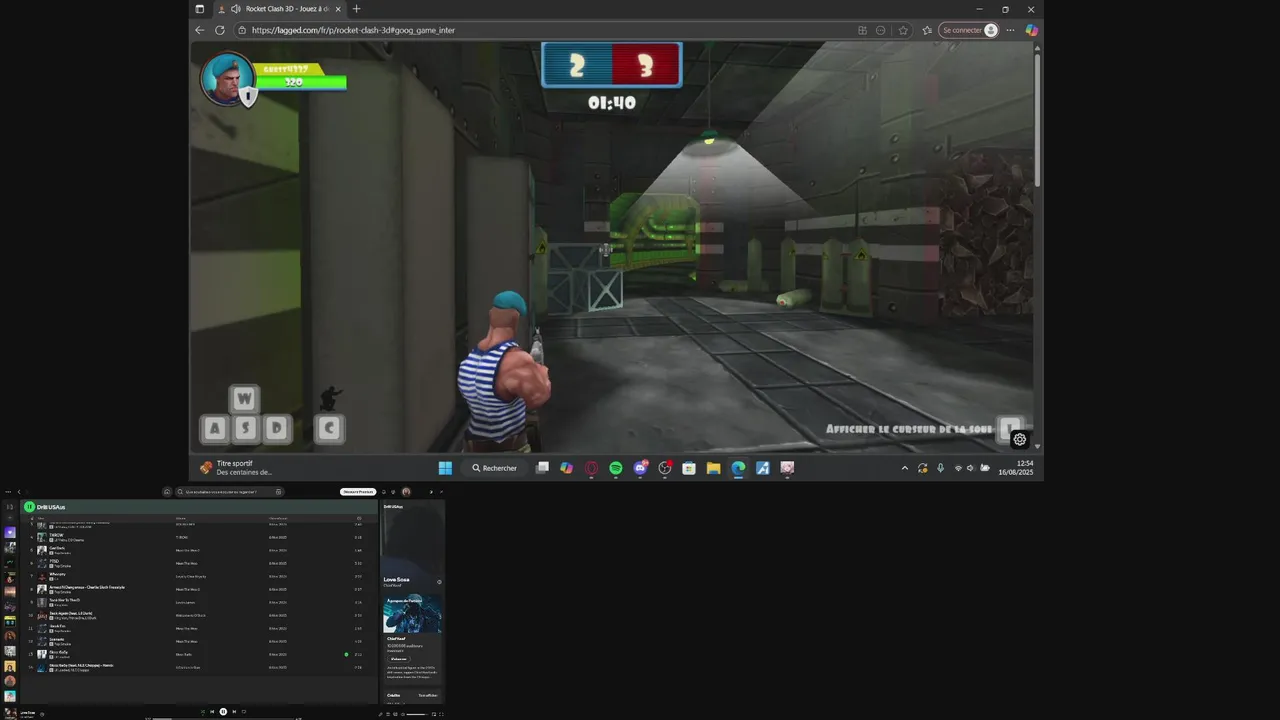This screenshot has width=1280, height=720.
Task: Click Love Sosa title in Spotify panel
Action: click(396, 579)
